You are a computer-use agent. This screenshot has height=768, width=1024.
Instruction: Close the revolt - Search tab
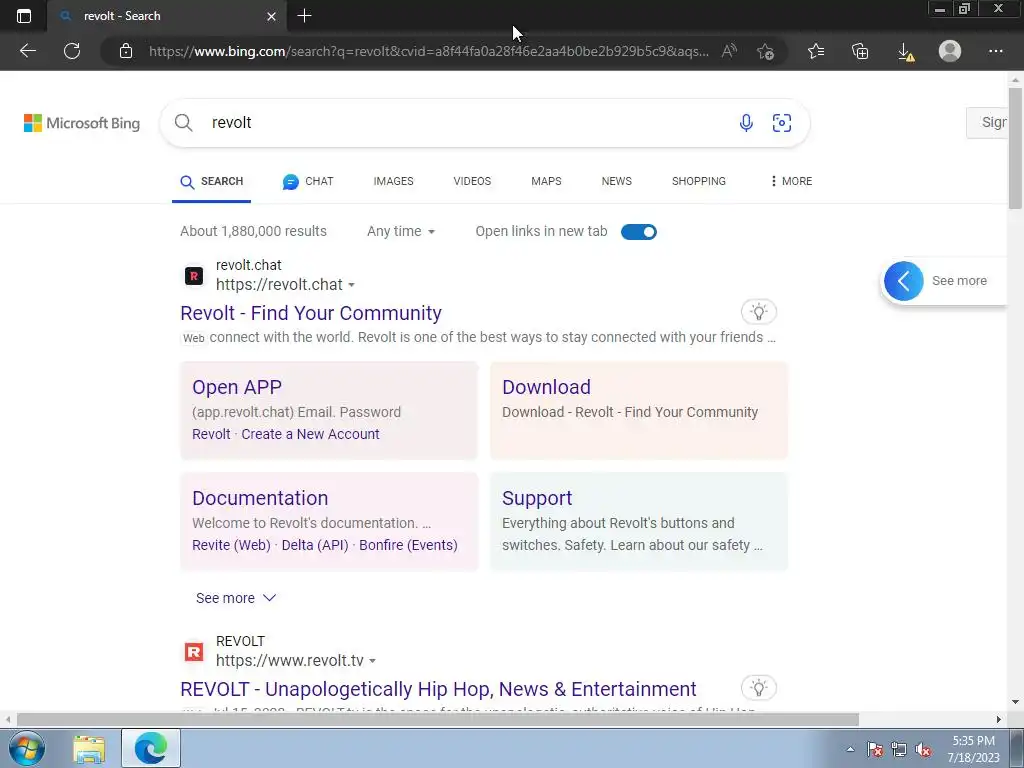[x=271, y=16]
